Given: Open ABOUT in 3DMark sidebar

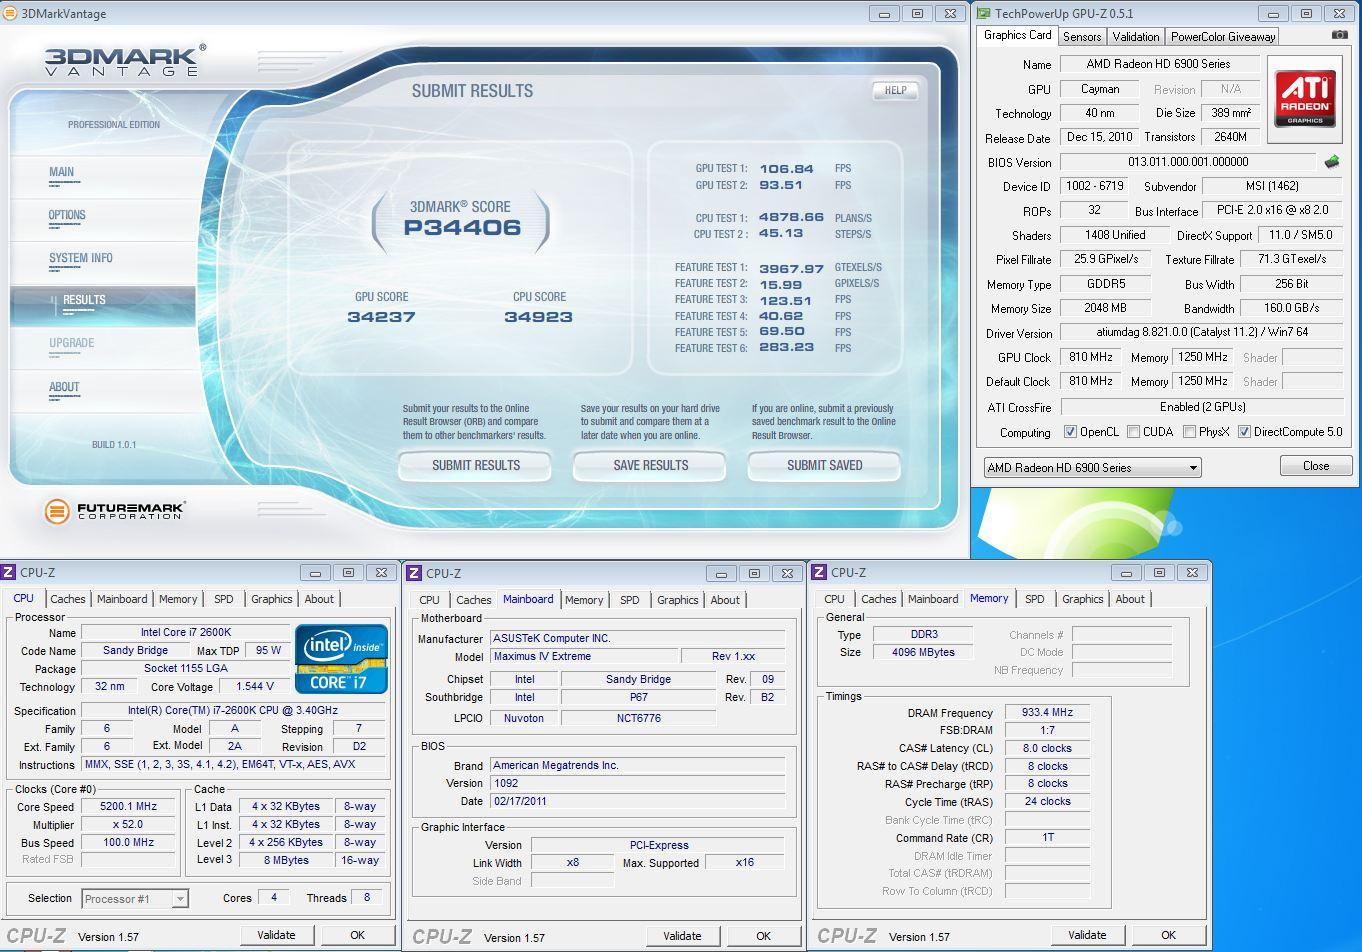Looking at the screenshot, I should 64,387.
